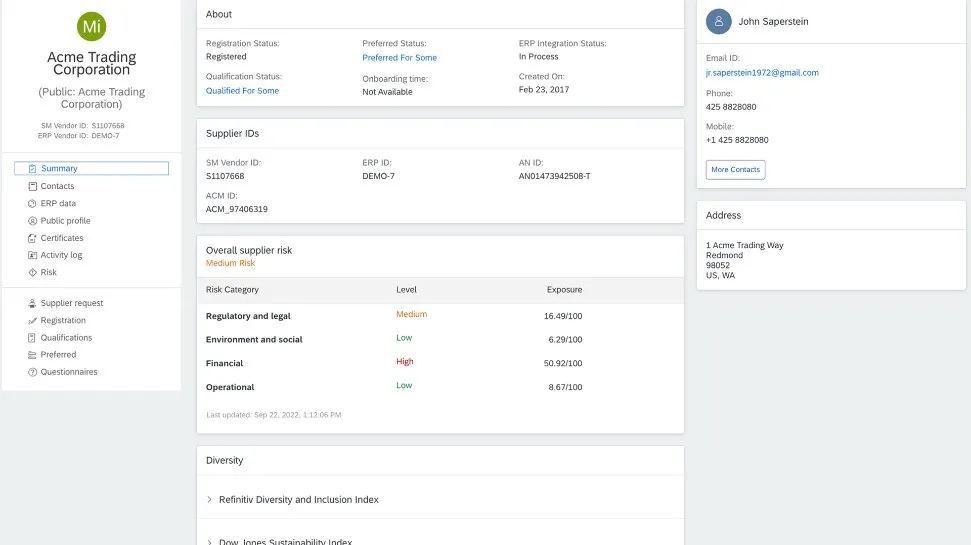Select the Preferred menu item

(x=58, y=355)
